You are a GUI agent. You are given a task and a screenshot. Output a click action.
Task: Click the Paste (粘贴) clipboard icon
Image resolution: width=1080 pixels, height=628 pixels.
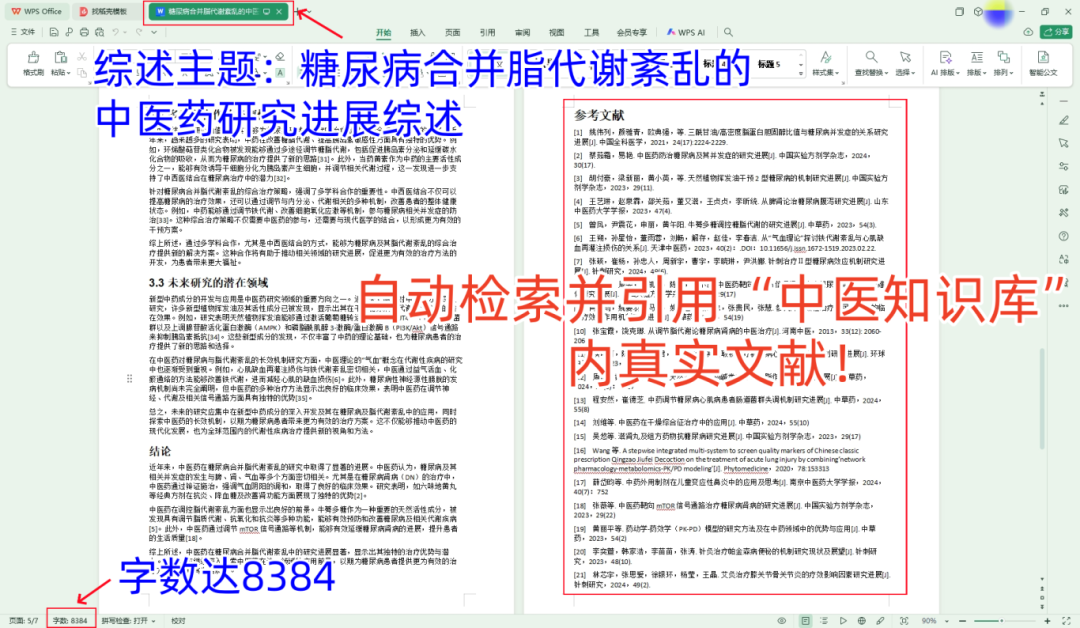[x=60, y=57]
